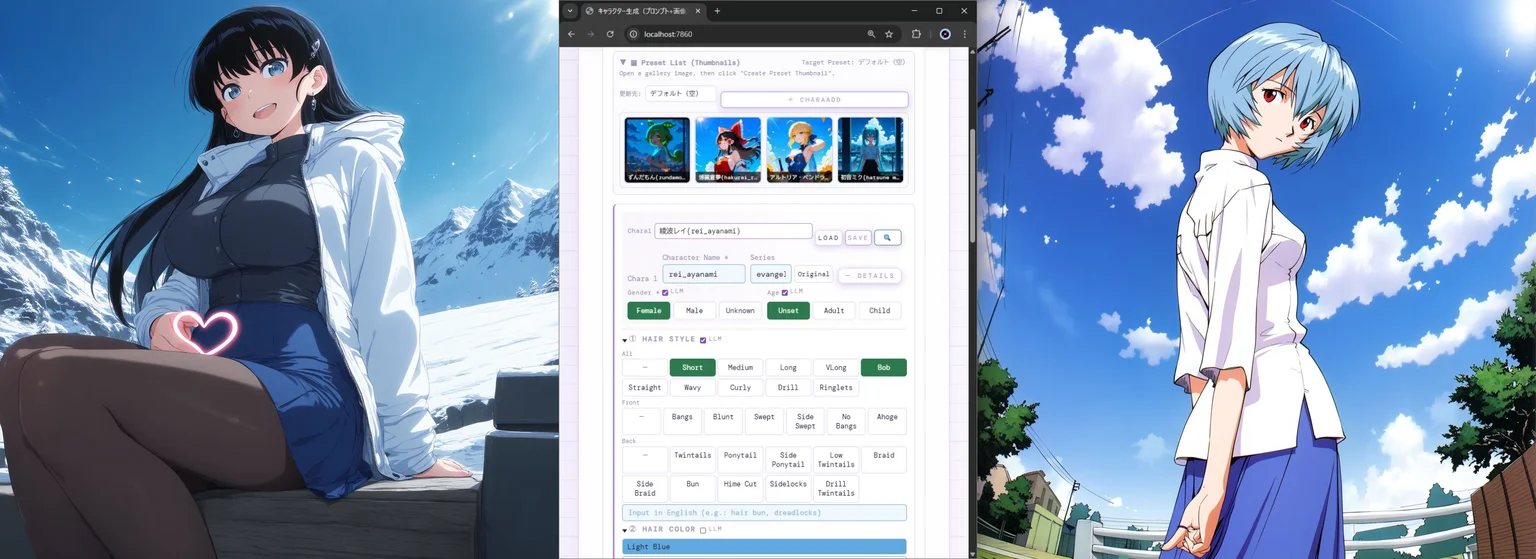Toggle the Hair Style LLM checkbox
The width and height of the screenshot is (1536, 559).
(x=703, y=340)
